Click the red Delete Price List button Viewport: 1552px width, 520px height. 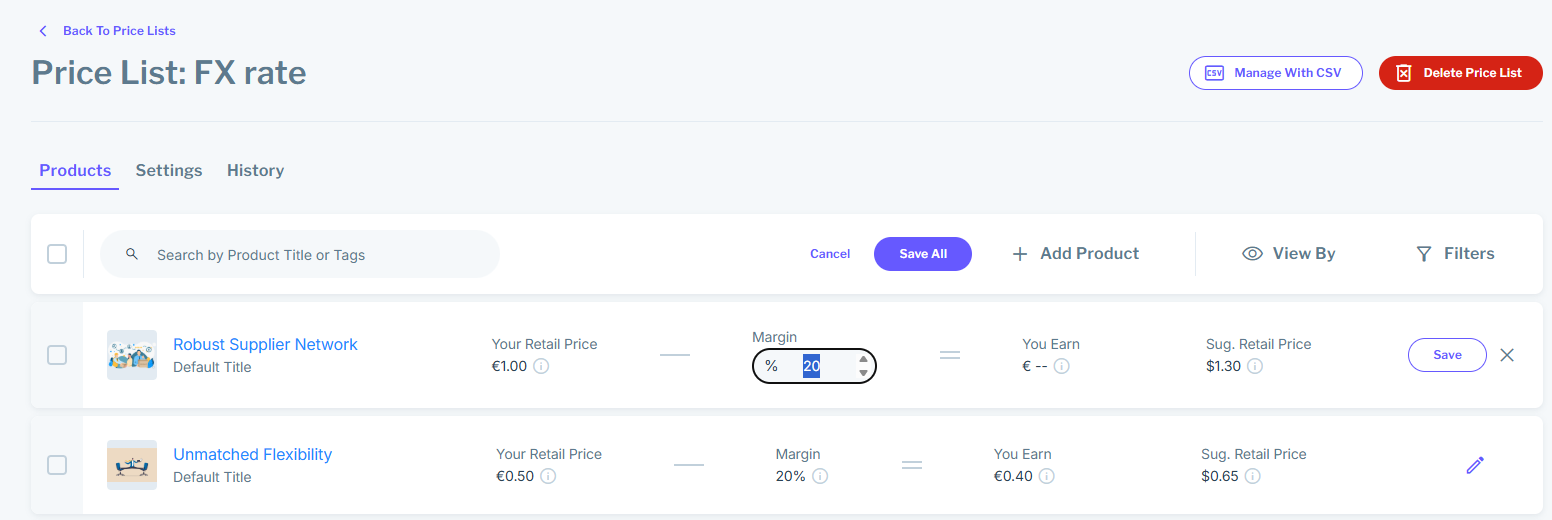(x=1460, y=73)
